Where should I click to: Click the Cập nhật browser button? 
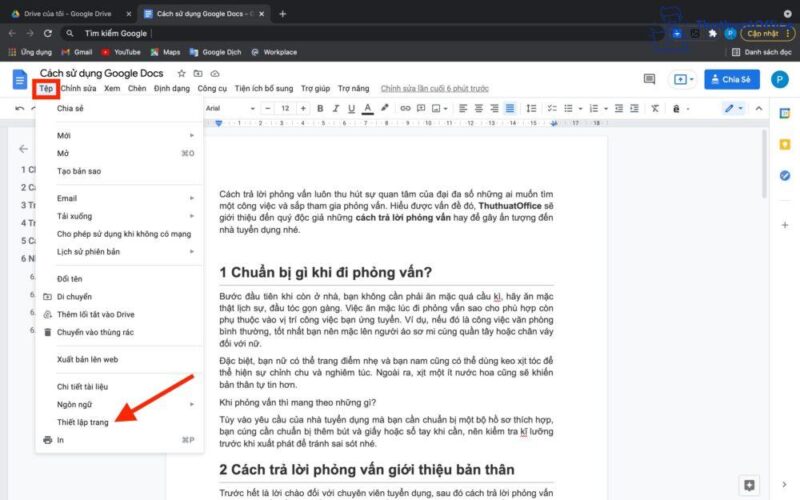click(x=767, y=34)
